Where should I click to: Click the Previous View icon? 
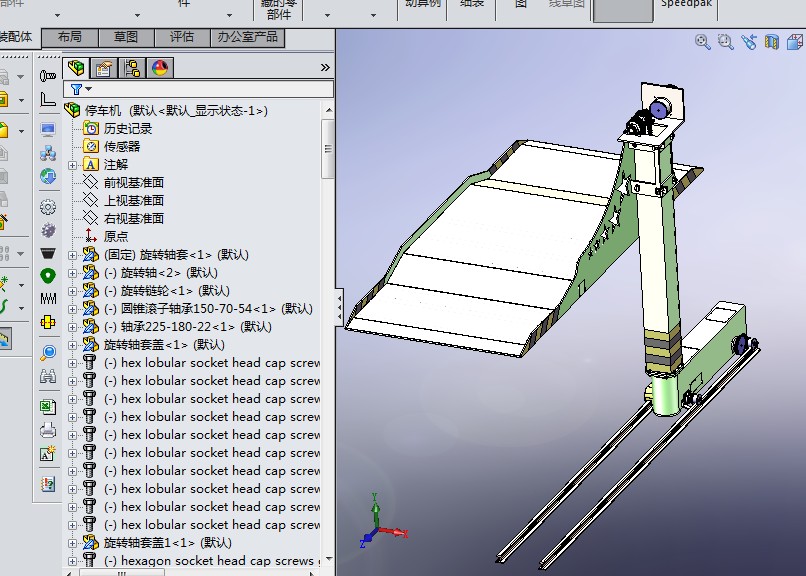click(749, 42)
